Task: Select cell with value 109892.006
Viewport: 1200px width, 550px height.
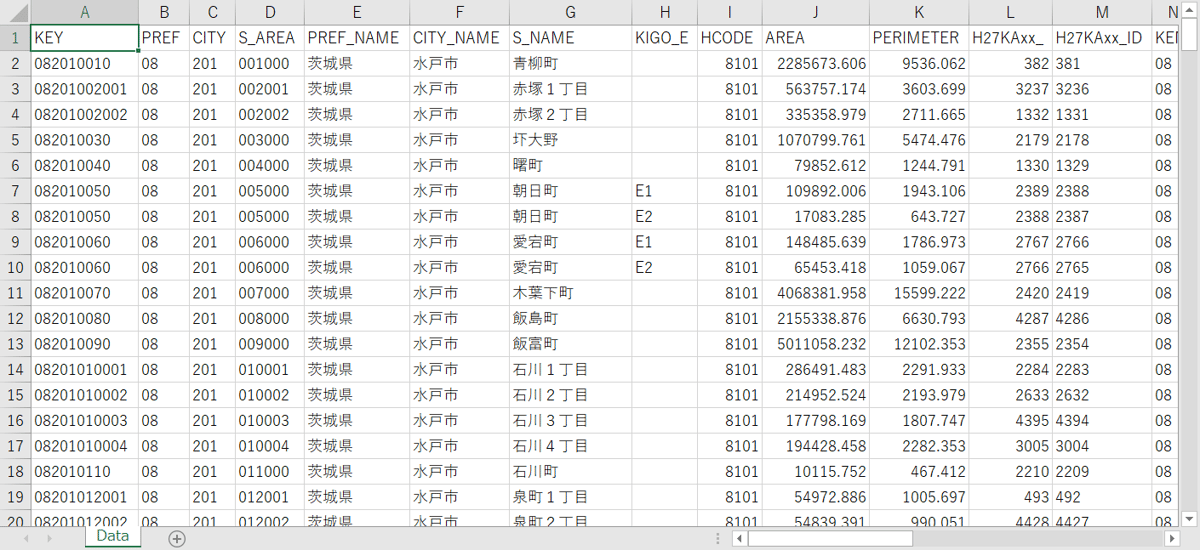Action: tap(815, 191)
